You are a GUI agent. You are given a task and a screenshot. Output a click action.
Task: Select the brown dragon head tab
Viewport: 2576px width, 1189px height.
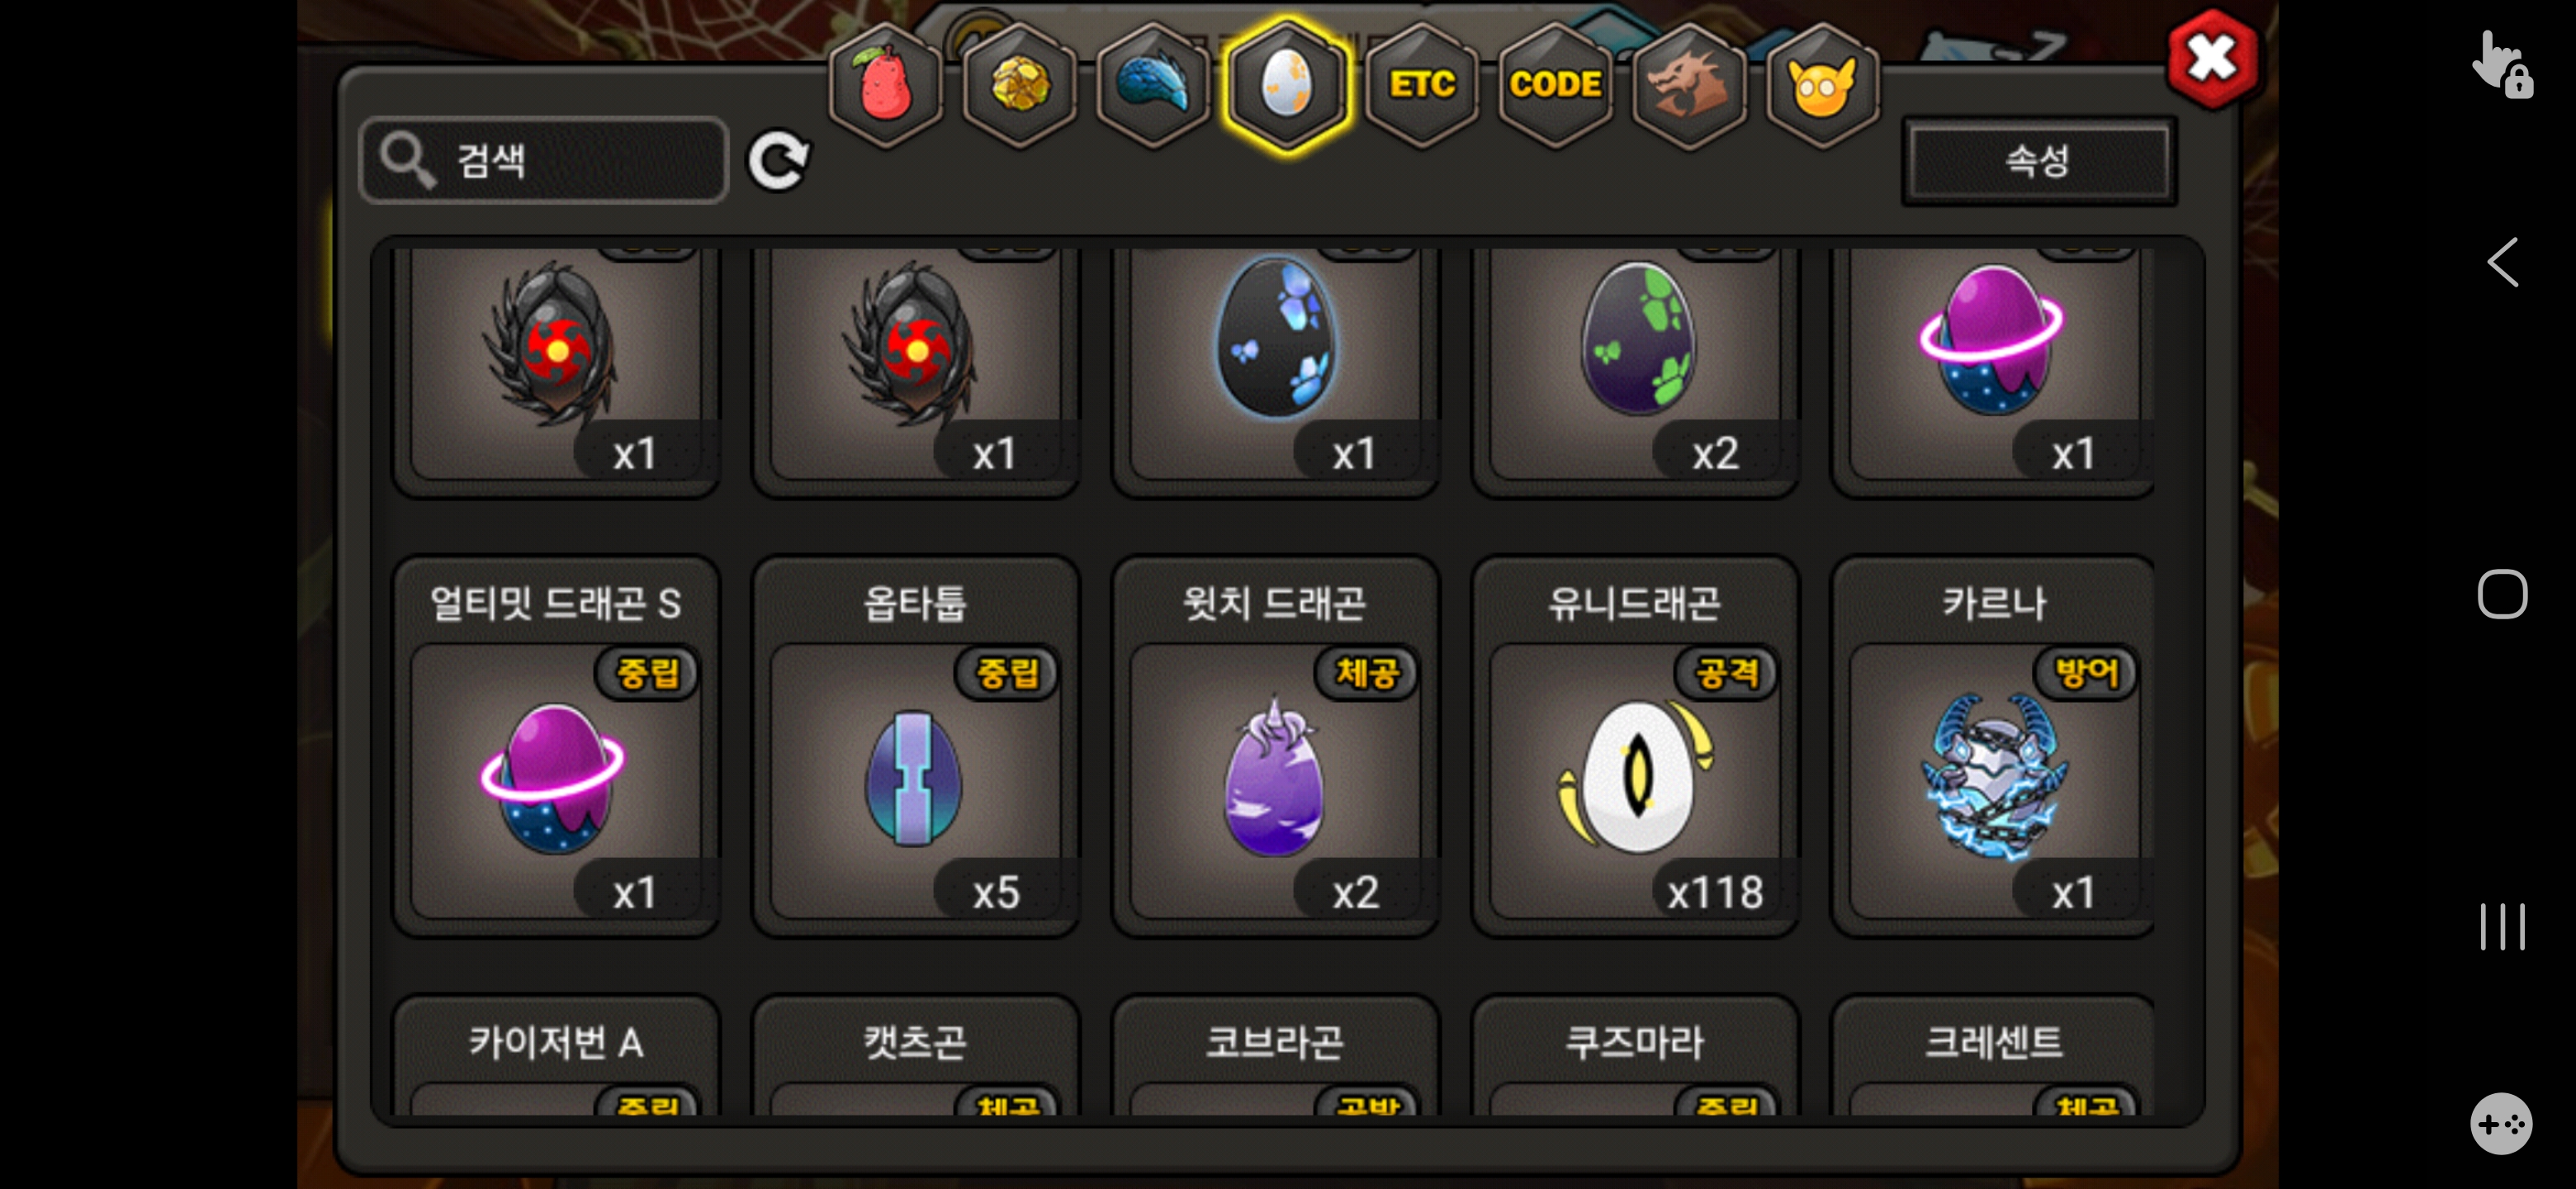(1689, 85)
